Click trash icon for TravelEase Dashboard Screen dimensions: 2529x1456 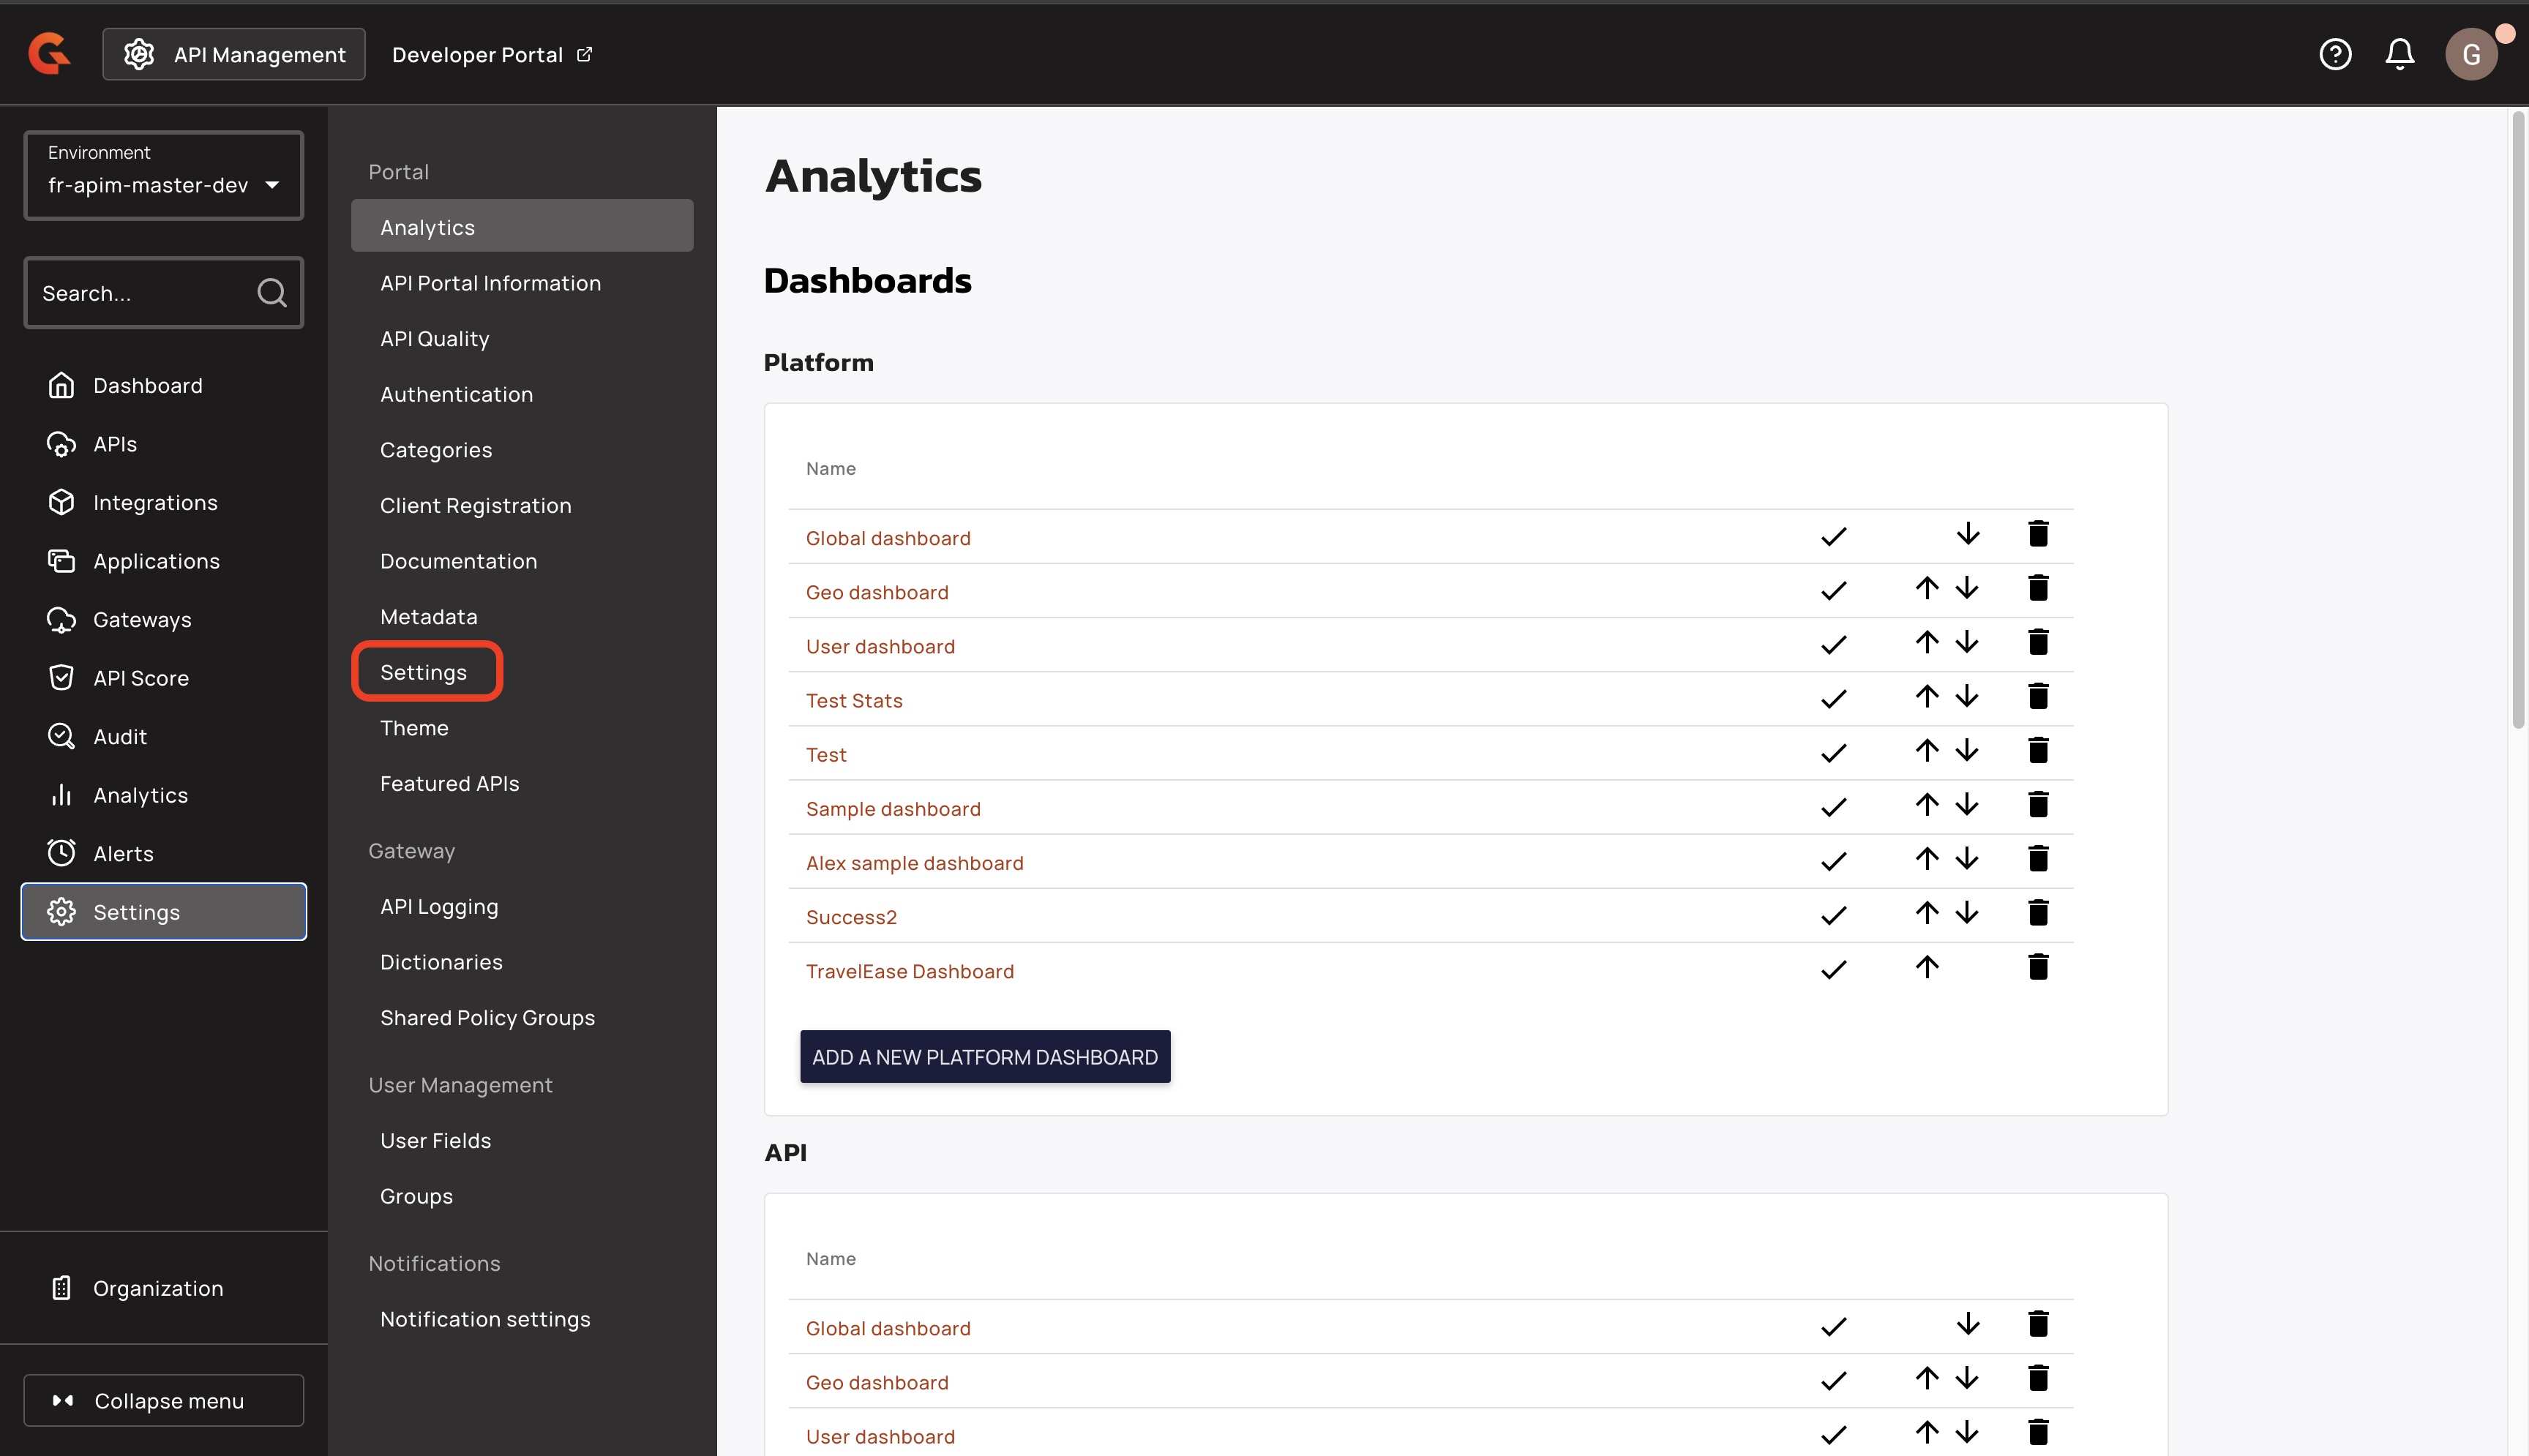pos(2038,967)
